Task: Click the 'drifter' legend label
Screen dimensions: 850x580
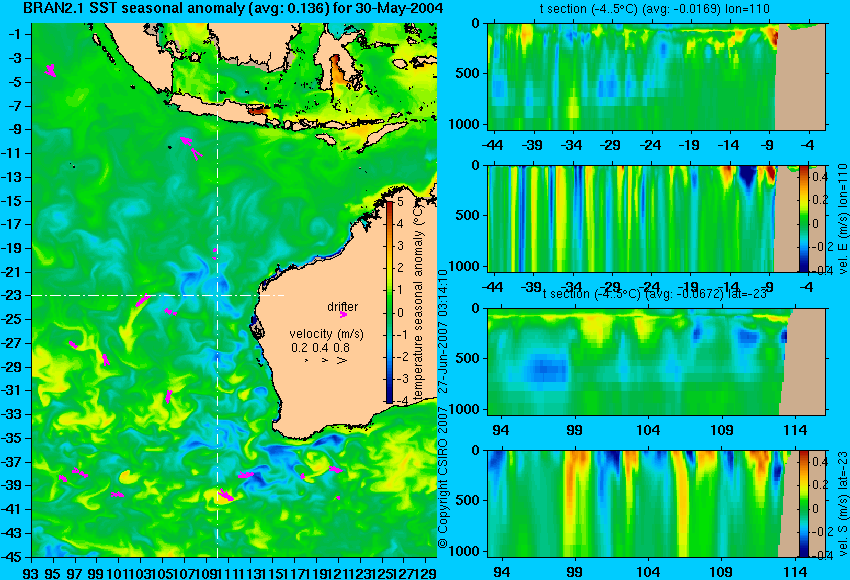Action: [x=343, y=306]
